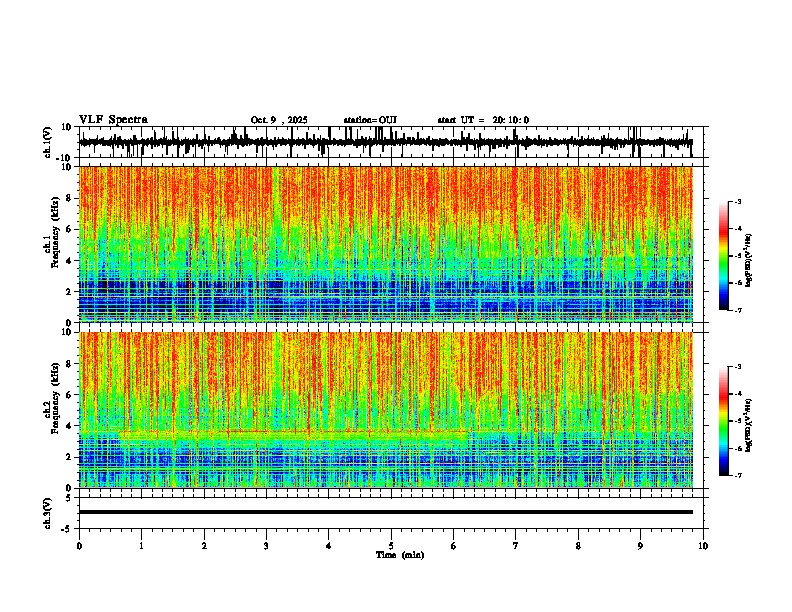Click the "6" kHz tick on ch.2 frequency axis

tap(70, 395)
